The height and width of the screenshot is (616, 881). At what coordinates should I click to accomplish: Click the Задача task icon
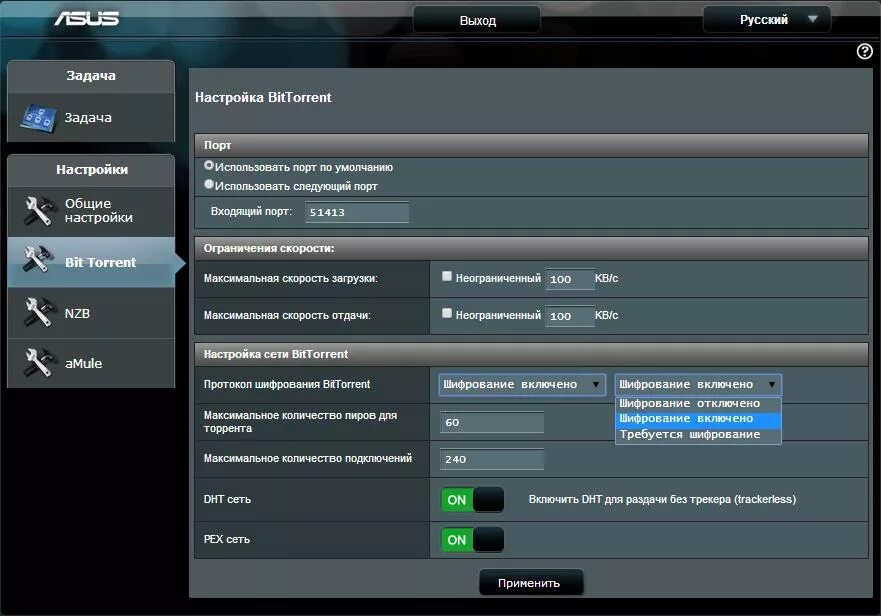[x=38, y=118]
